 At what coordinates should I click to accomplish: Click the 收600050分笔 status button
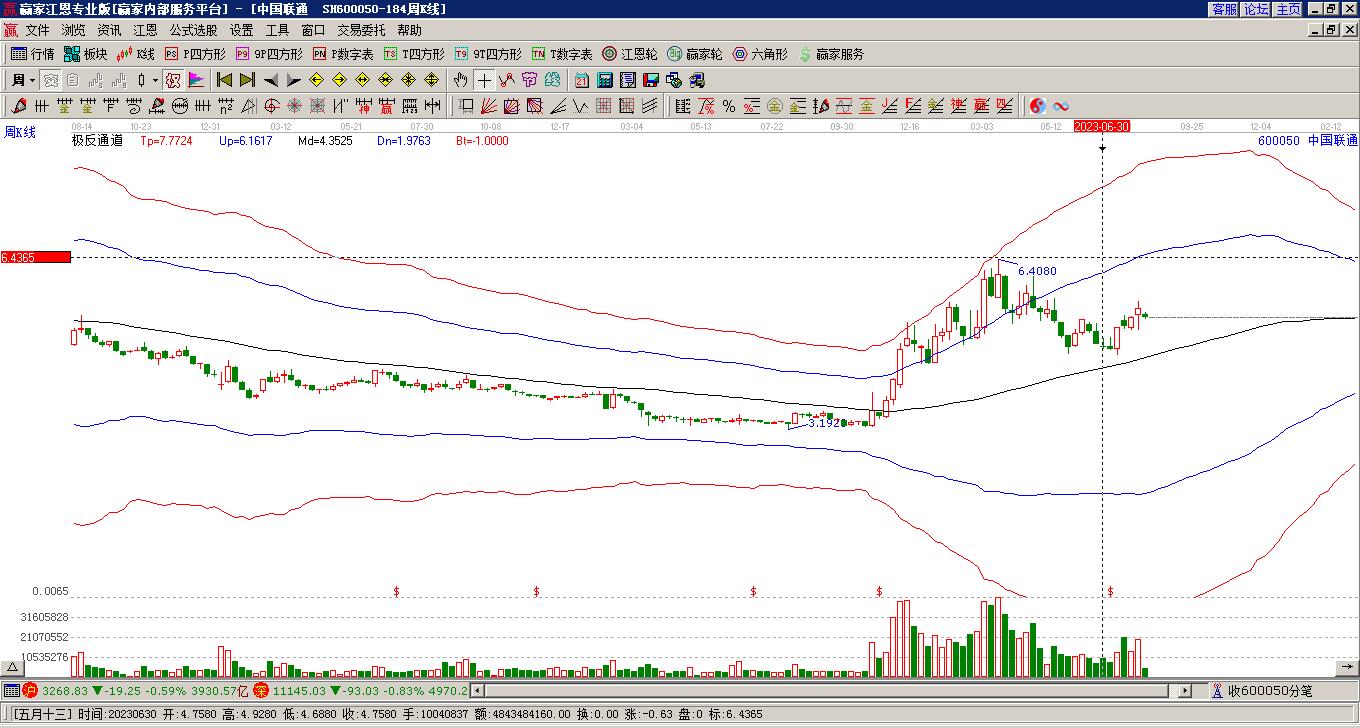click(x=1269, y=691)
